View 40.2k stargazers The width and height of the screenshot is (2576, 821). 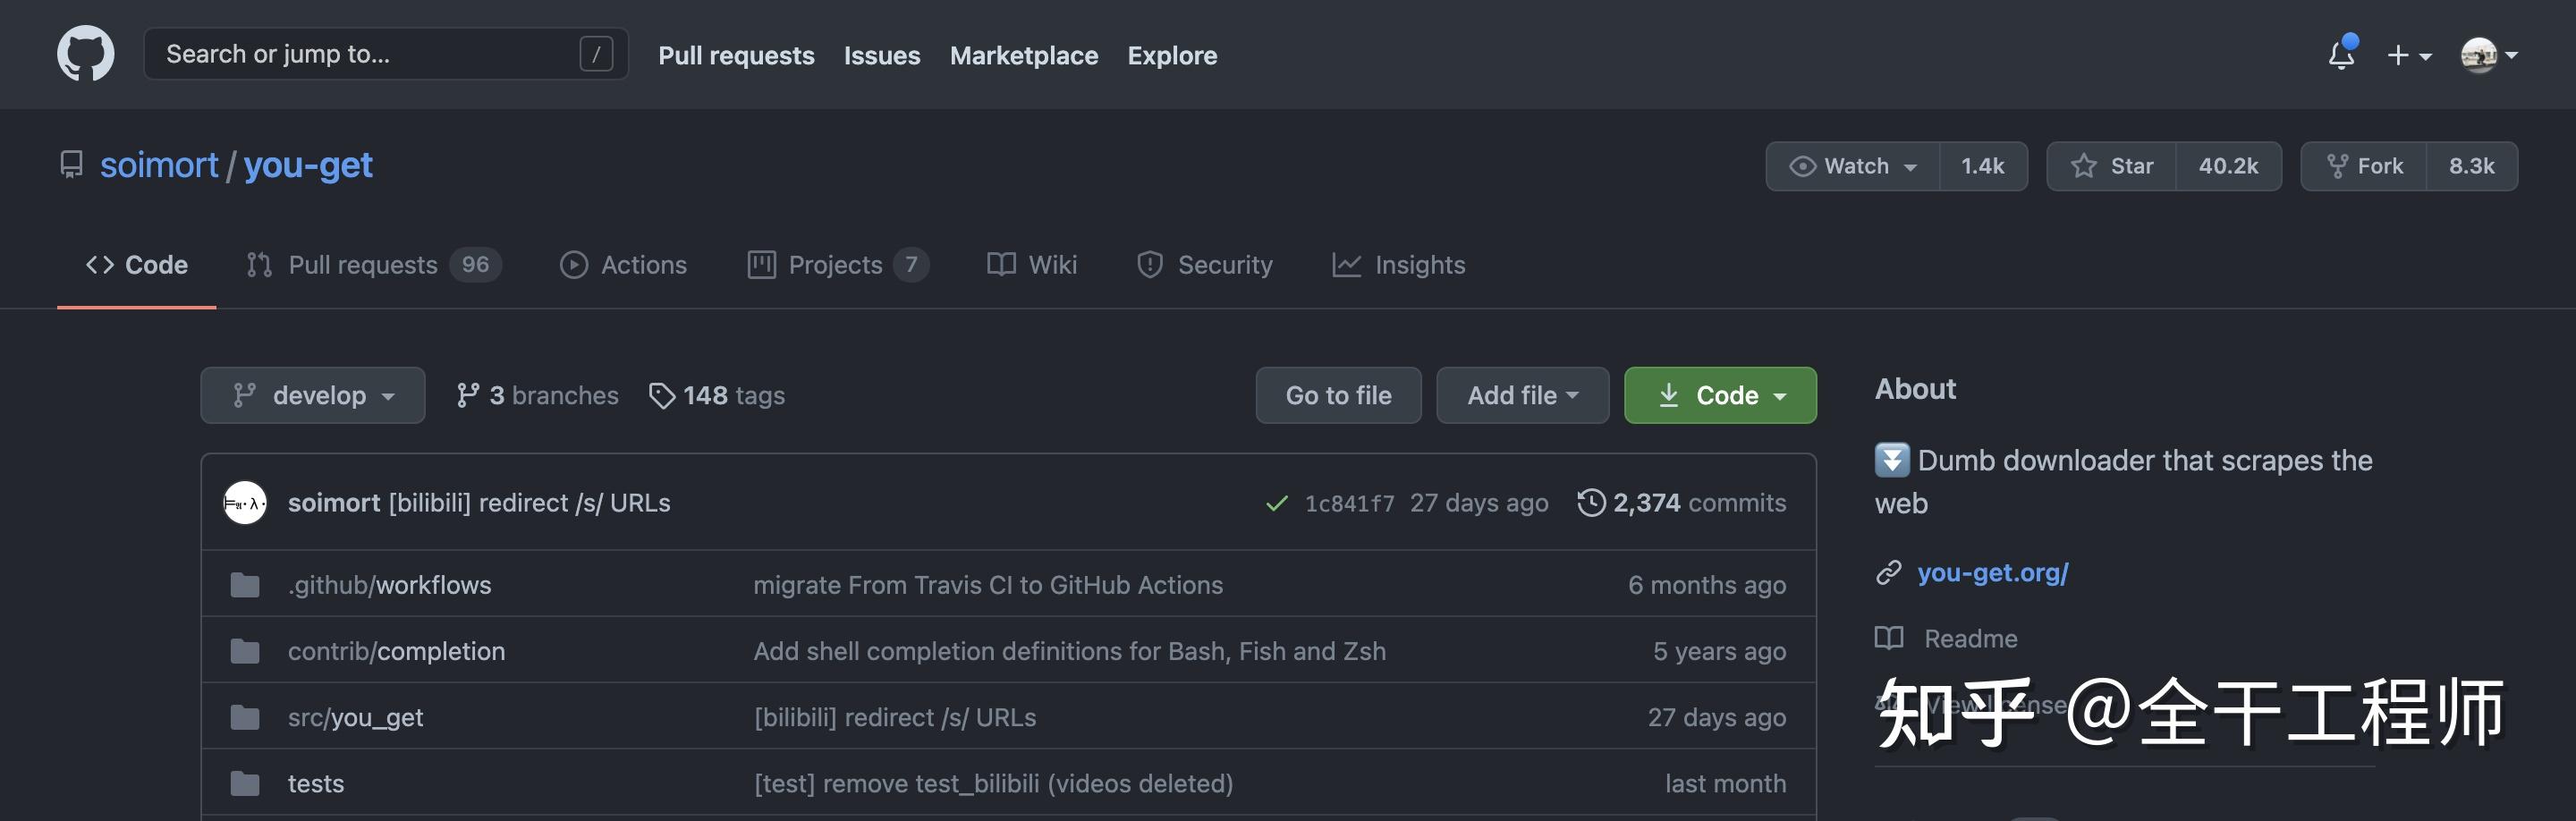[x=2228, y=166]
